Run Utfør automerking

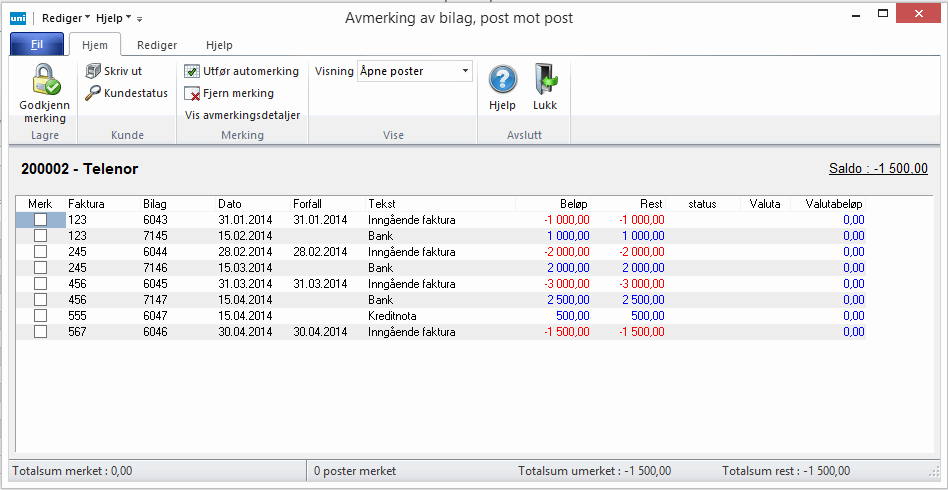tap(241, 71)
